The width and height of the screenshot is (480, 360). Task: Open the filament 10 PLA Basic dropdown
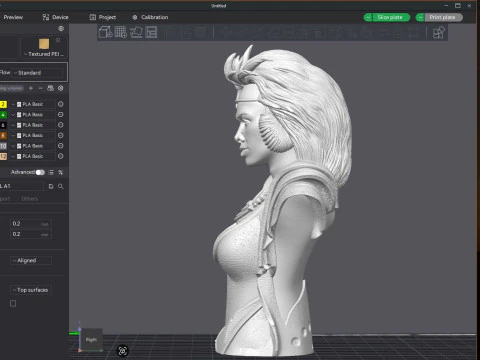coord(33,146)
